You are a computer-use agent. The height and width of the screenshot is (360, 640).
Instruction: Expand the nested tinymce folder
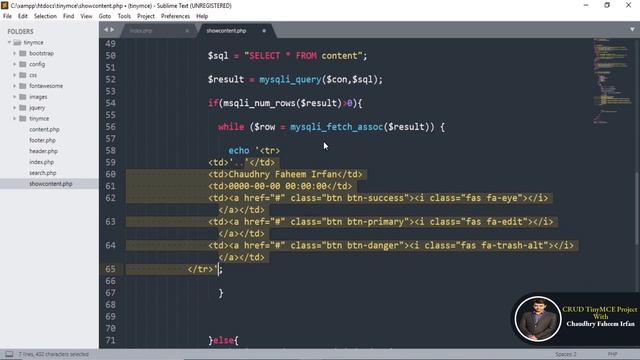(x=14, y=118)
